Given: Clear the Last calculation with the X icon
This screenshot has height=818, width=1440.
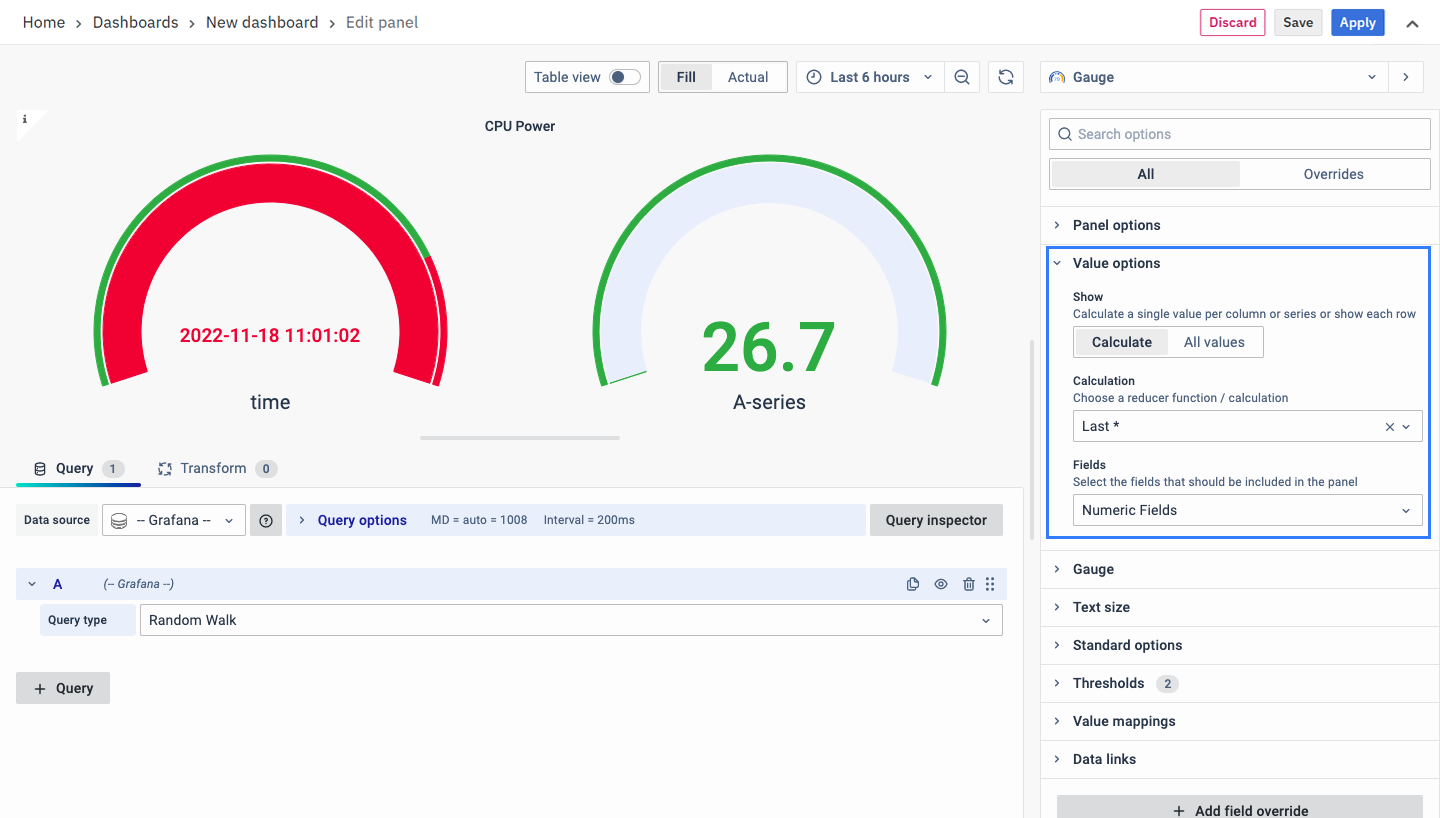Looking at the screenshot, I should point(1389,426).
